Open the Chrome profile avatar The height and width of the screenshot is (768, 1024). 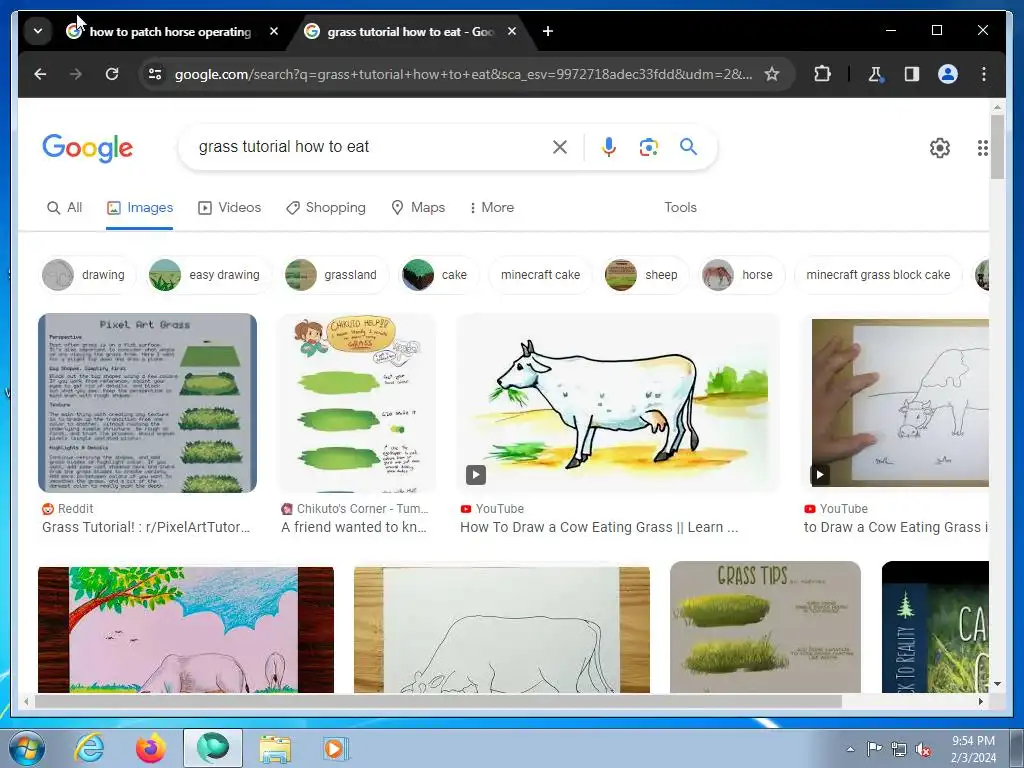(948, 74)
